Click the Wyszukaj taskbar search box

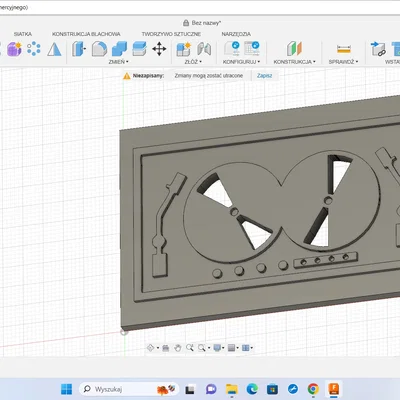129,389
